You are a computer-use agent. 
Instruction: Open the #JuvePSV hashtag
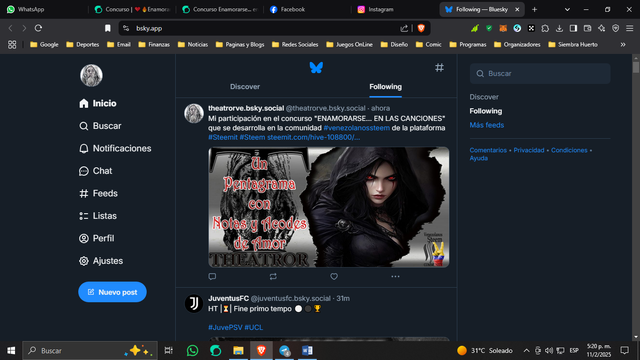(x=225, y=327)
